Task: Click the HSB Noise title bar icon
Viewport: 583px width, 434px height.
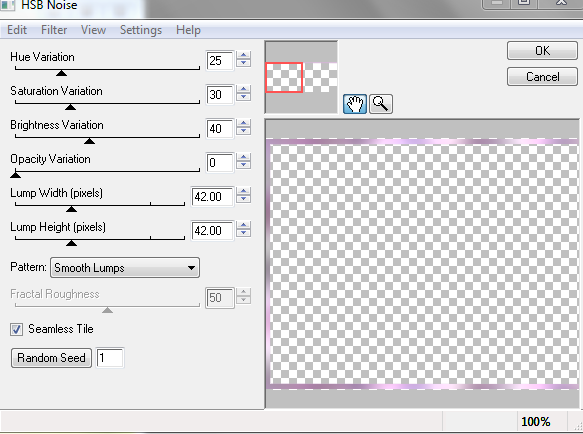Action: [7, 5]
